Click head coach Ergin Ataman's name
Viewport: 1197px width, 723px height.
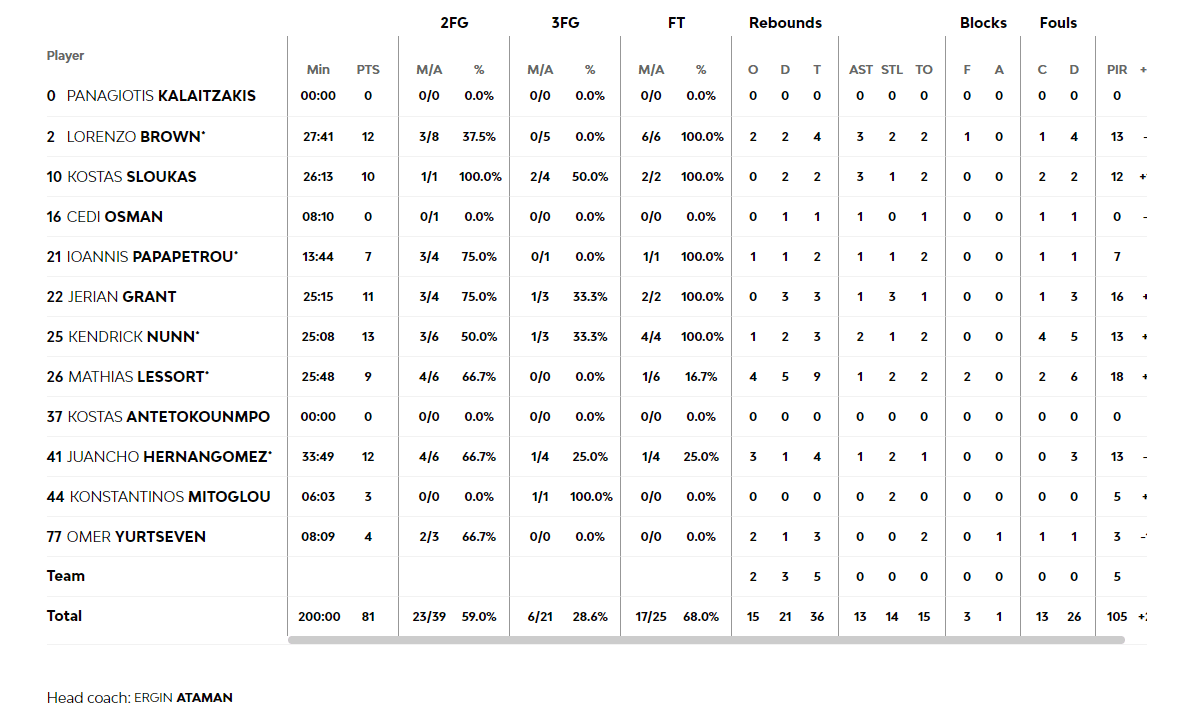point(183,698)
